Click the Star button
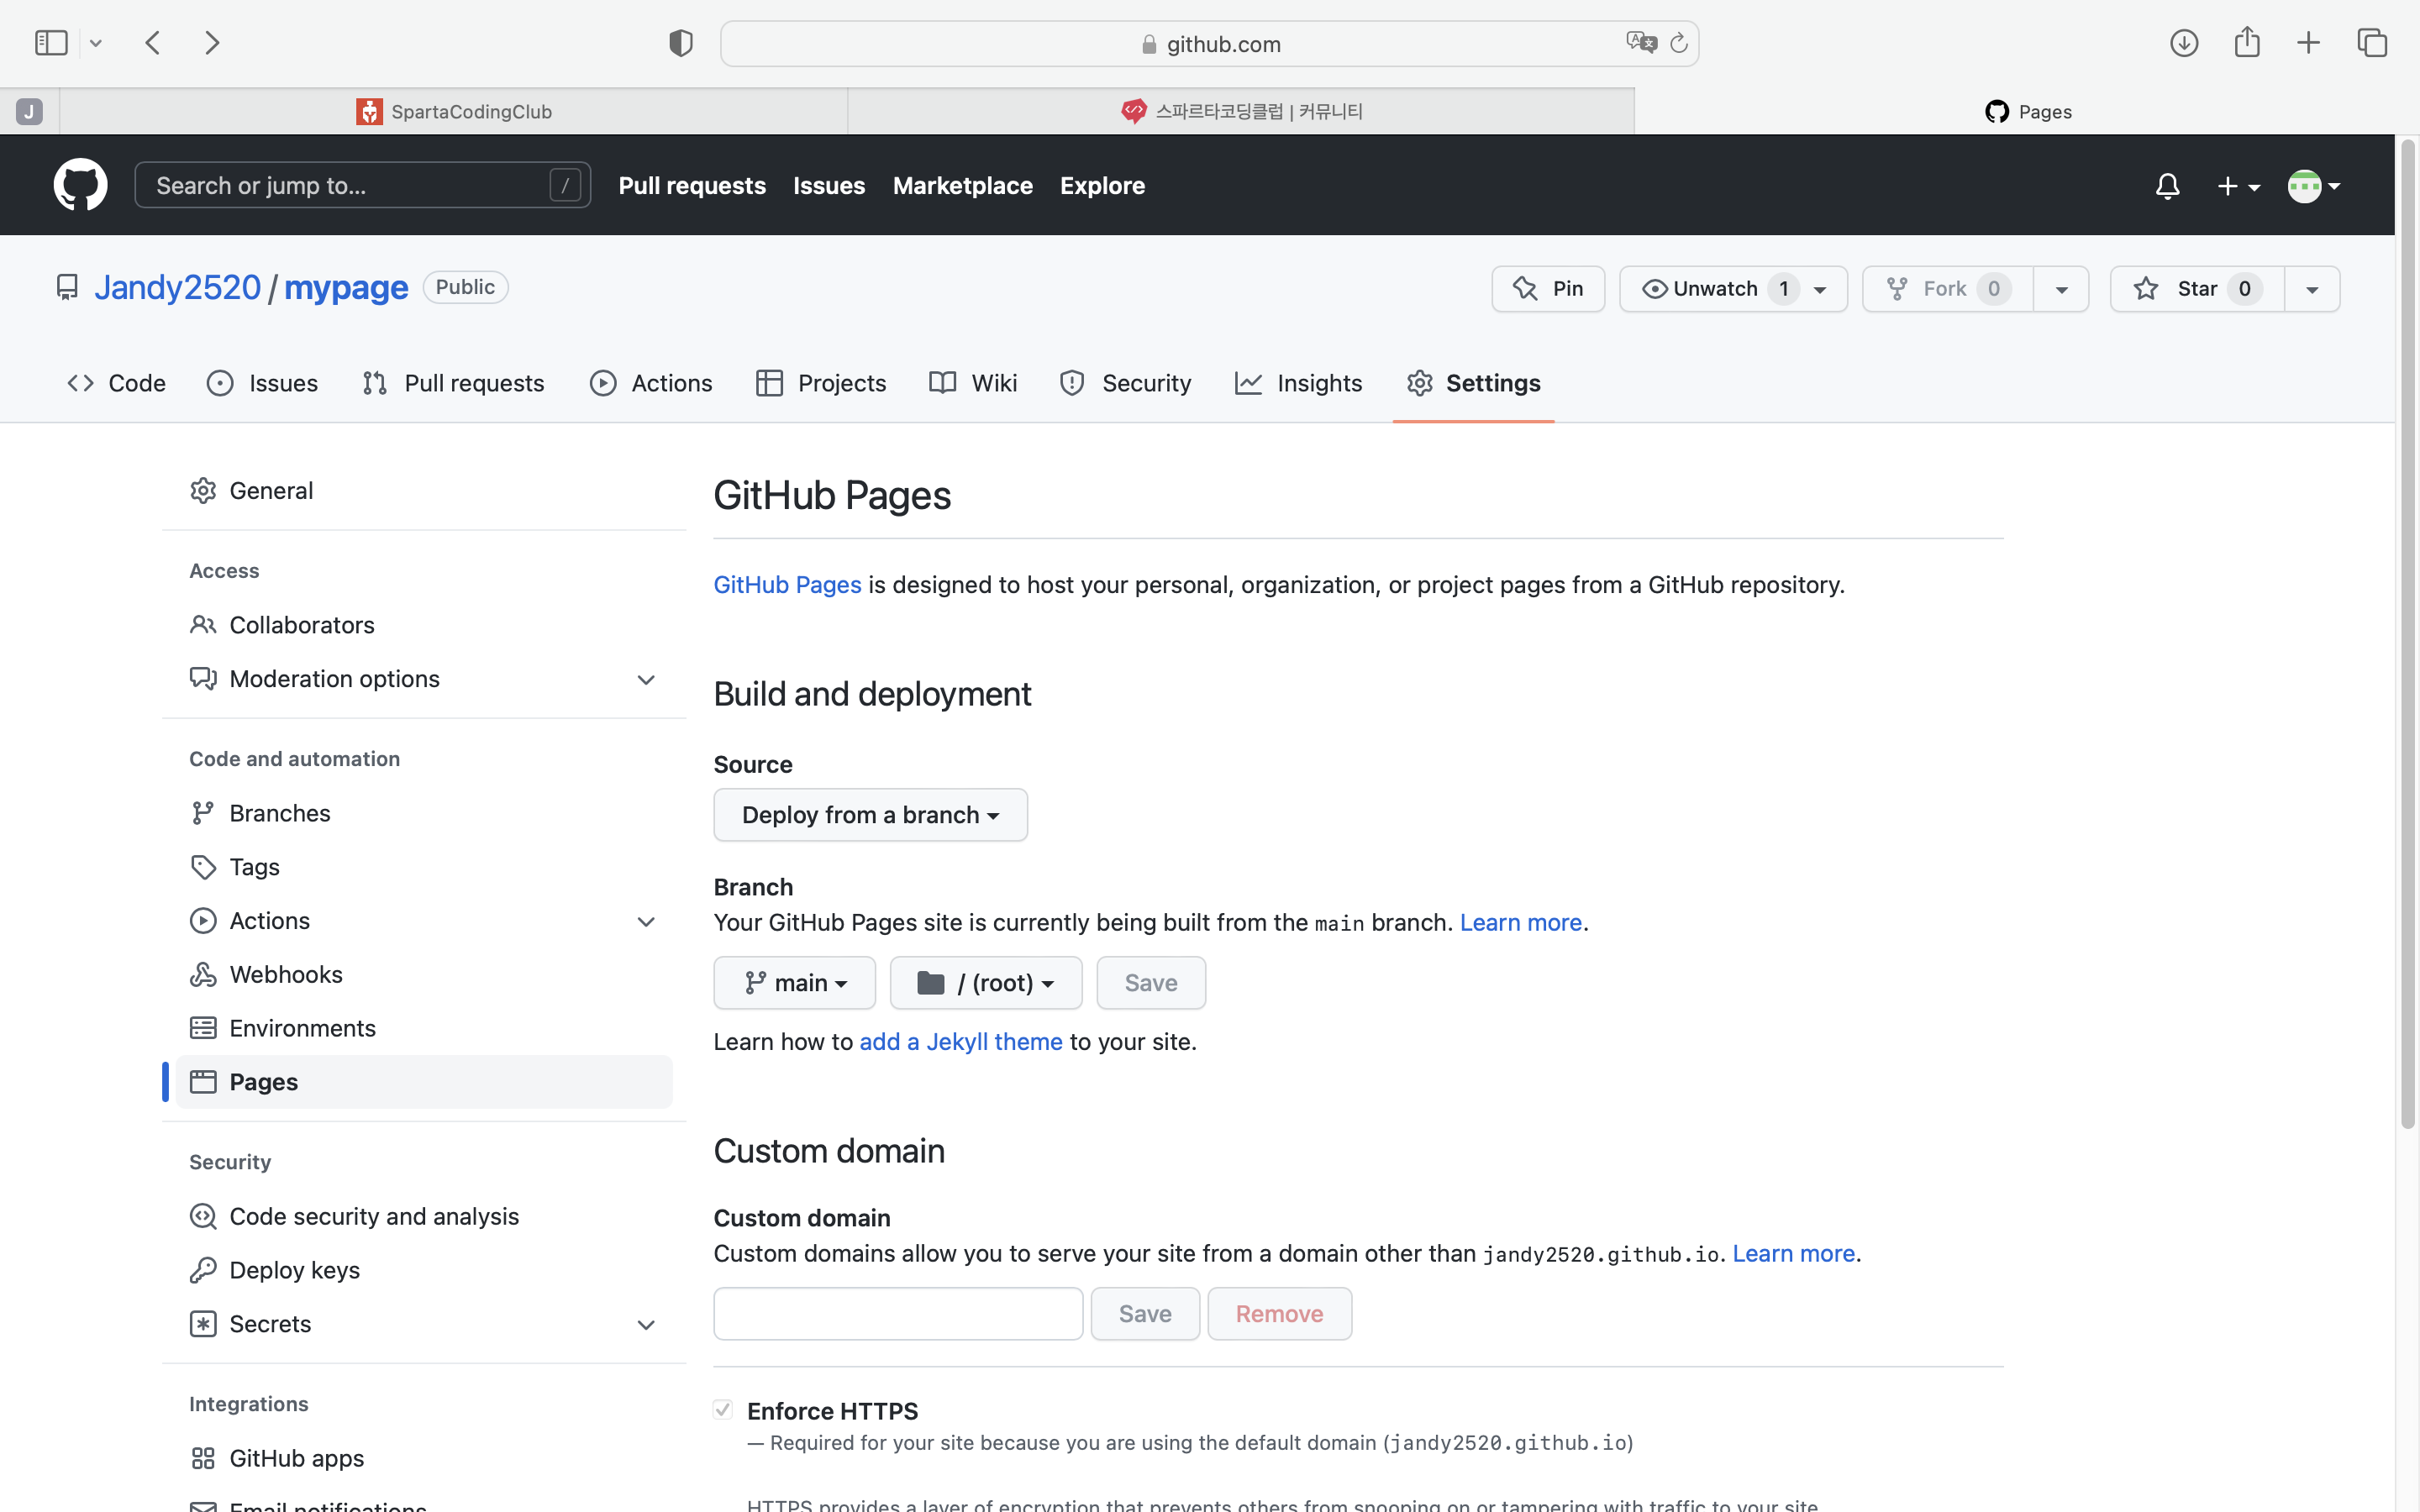 2197,289
